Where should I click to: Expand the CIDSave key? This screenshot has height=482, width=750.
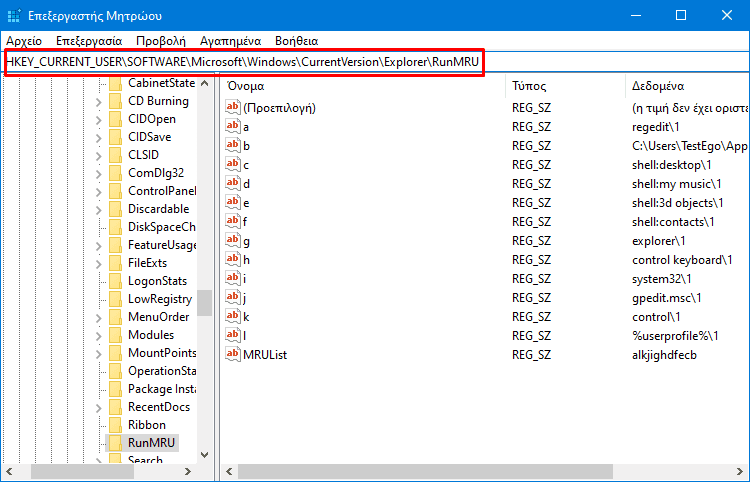(x=99, y=138)
